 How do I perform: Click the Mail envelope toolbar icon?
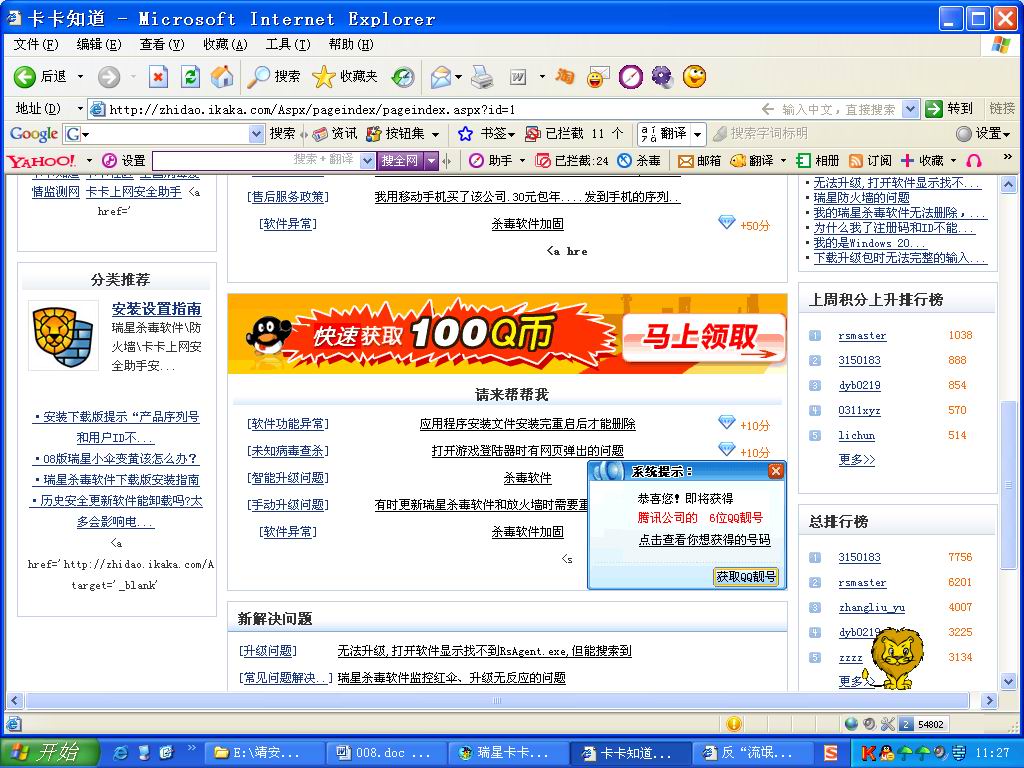point(441,77)
